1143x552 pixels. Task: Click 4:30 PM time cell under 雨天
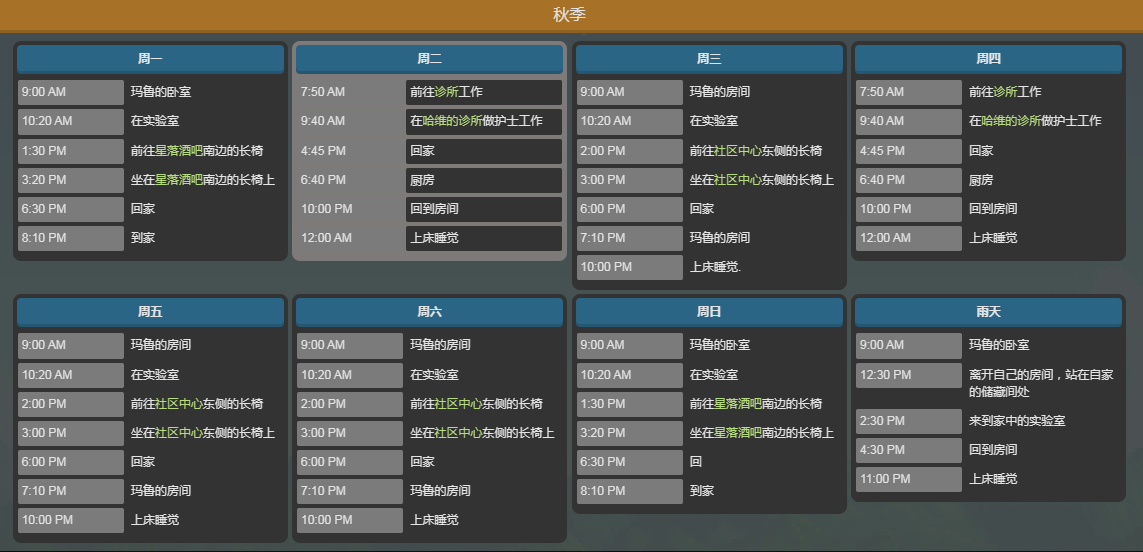[909, 451]
